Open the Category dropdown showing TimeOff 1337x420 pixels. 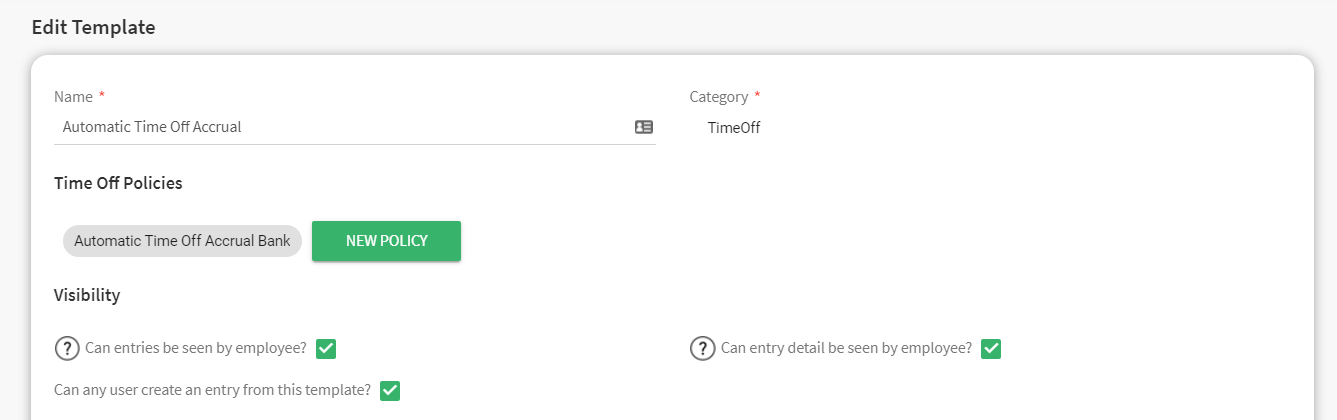990,128
